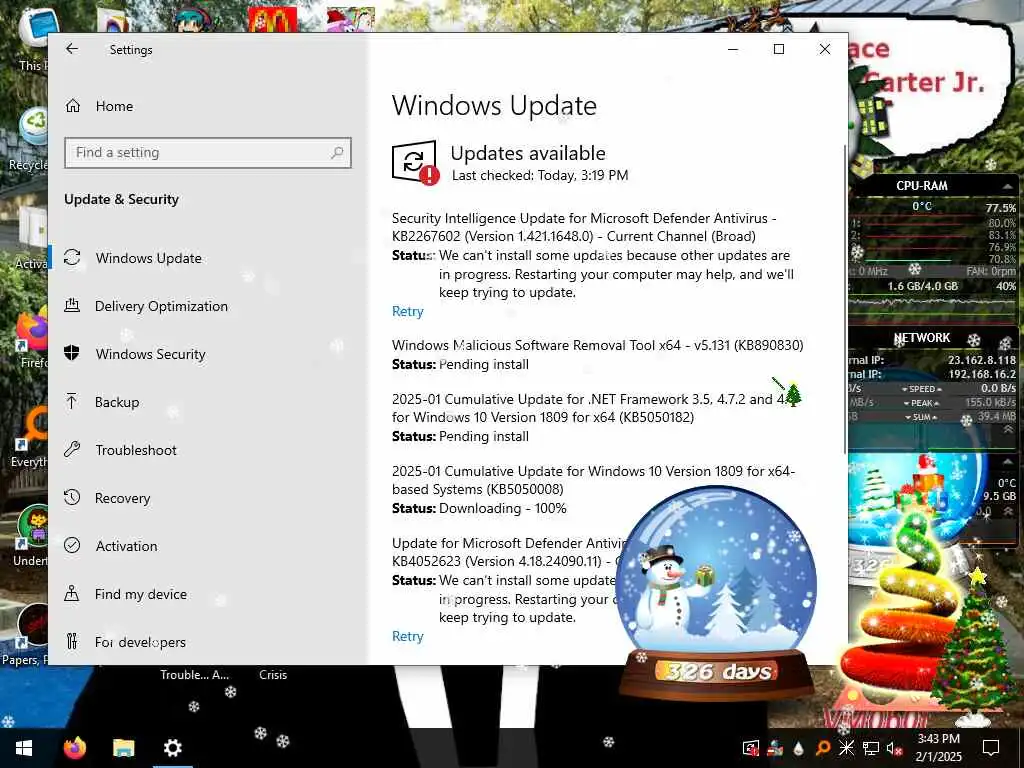Select Windows Update in the sidebar
Image resolution: width=1024 pixels, height=768 pixels.
[x=148, y=258]
